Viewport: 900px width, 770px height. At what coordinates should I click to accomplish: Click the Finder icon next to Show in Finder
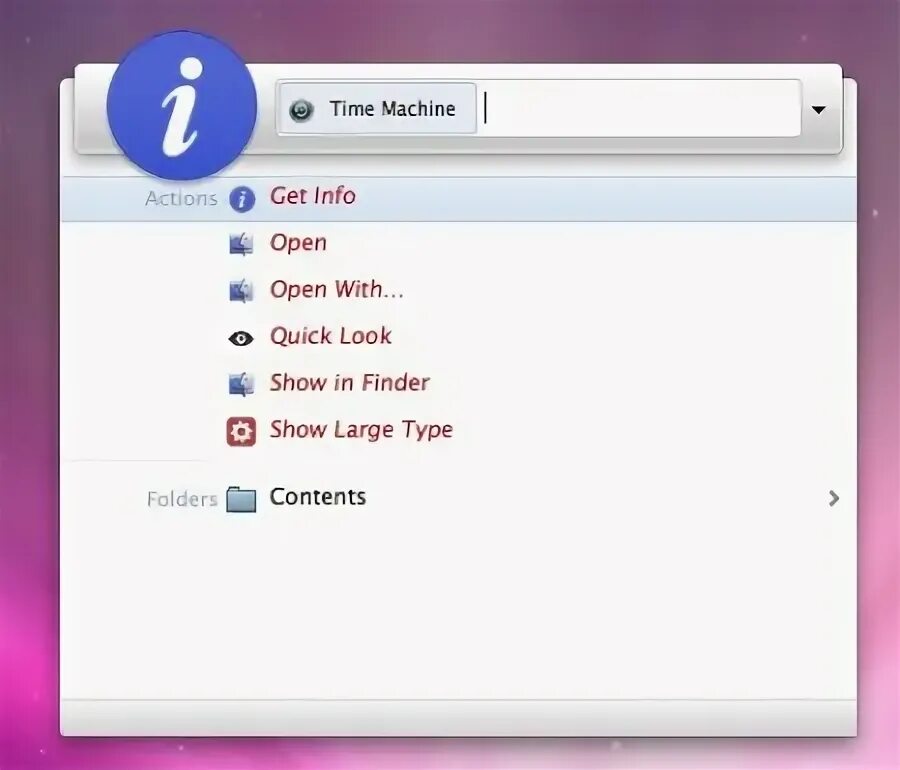[241, 384]
